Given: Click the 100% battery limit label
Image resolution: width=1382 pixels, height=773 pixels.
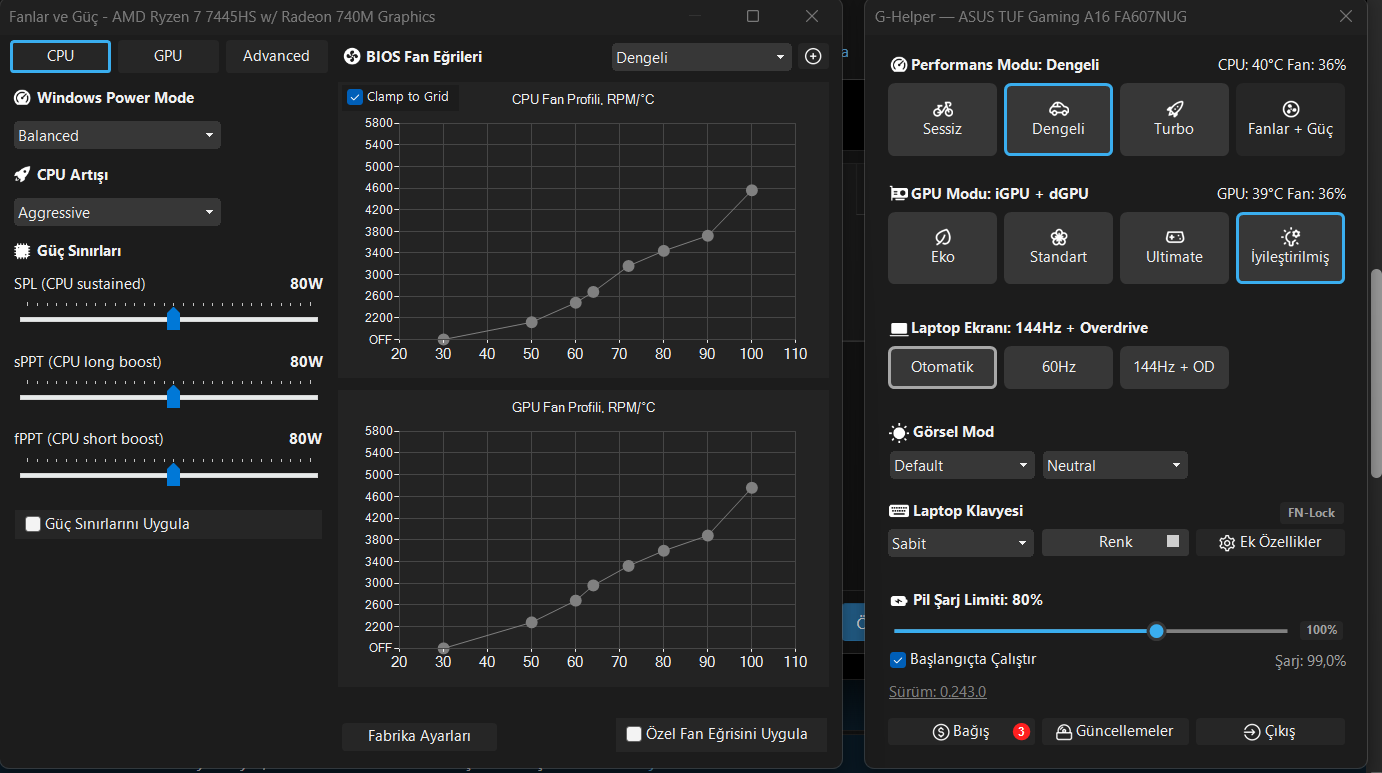Looking at the screenshot, I should point(1321,630).
